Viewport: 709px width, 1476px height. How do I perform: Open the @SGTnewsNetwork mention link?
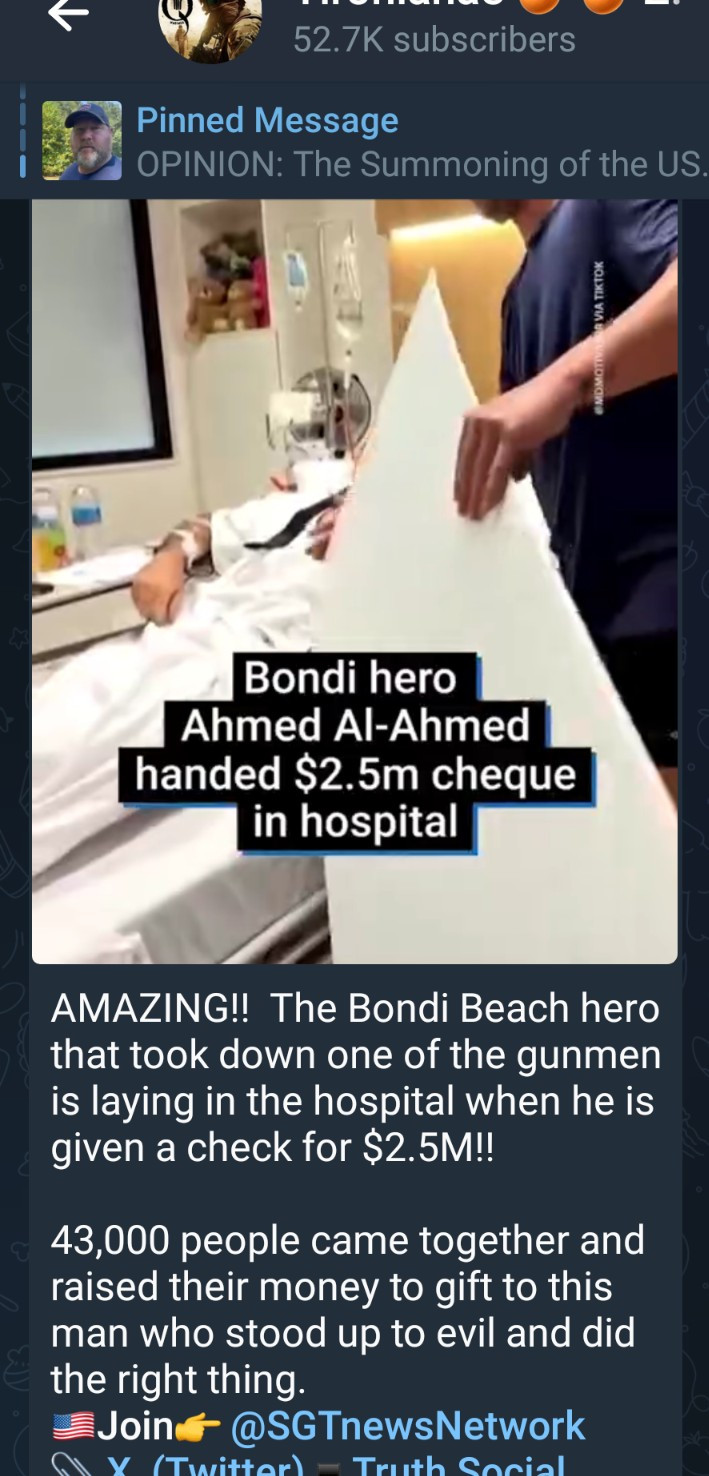click(x=408, y=1426)
